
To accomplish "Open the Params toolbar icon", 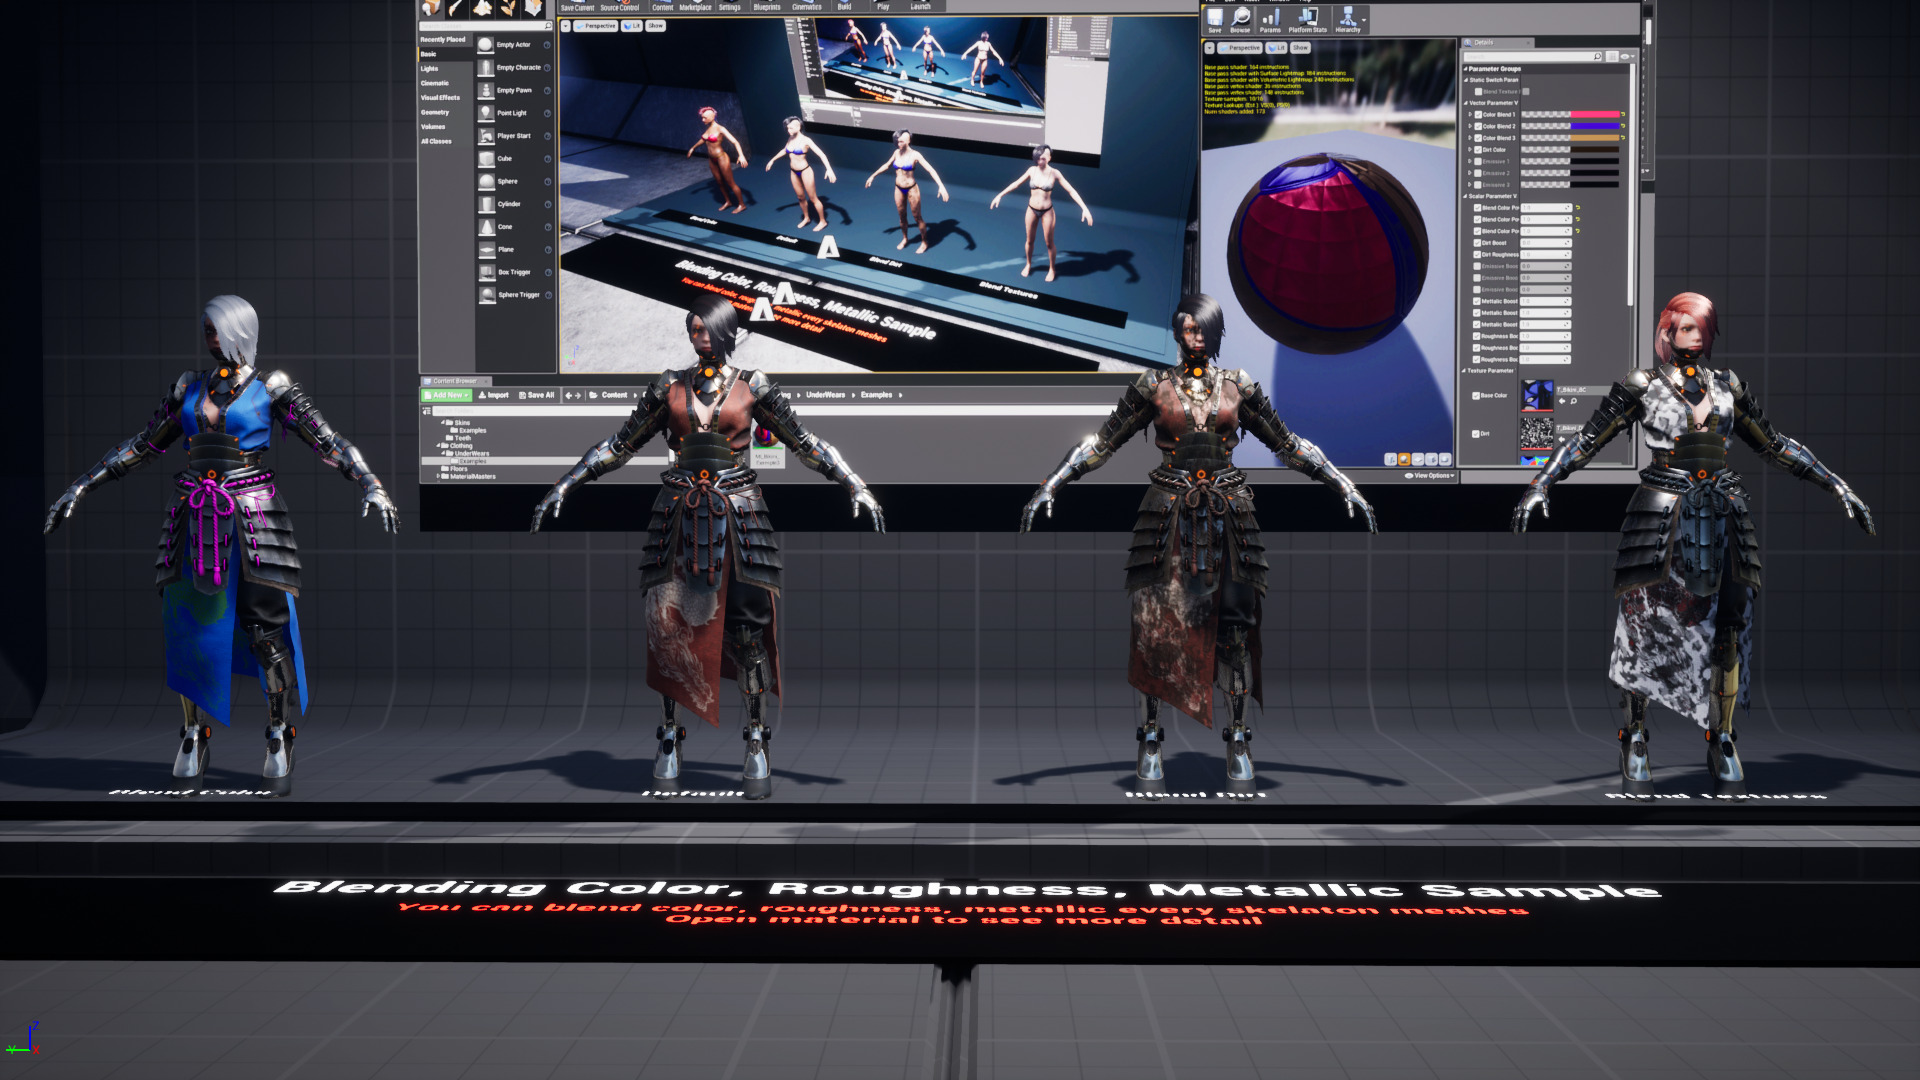I will pyautogui.click(x=1270, y=18).
